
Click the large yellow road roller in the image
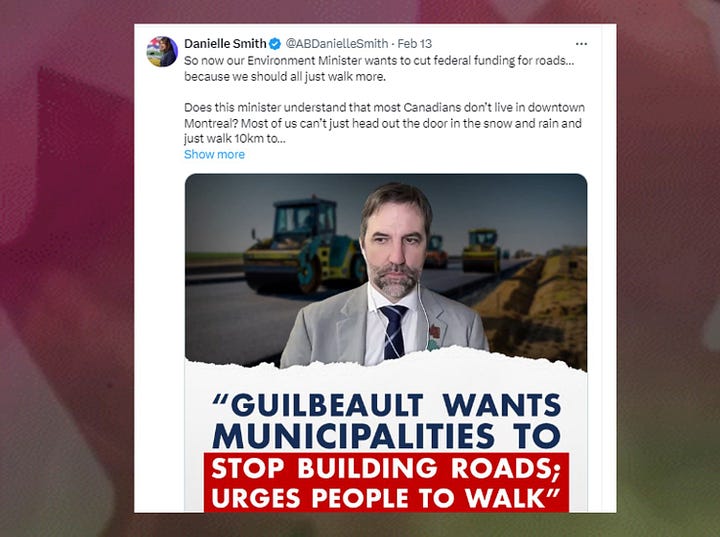click(304, 245)
